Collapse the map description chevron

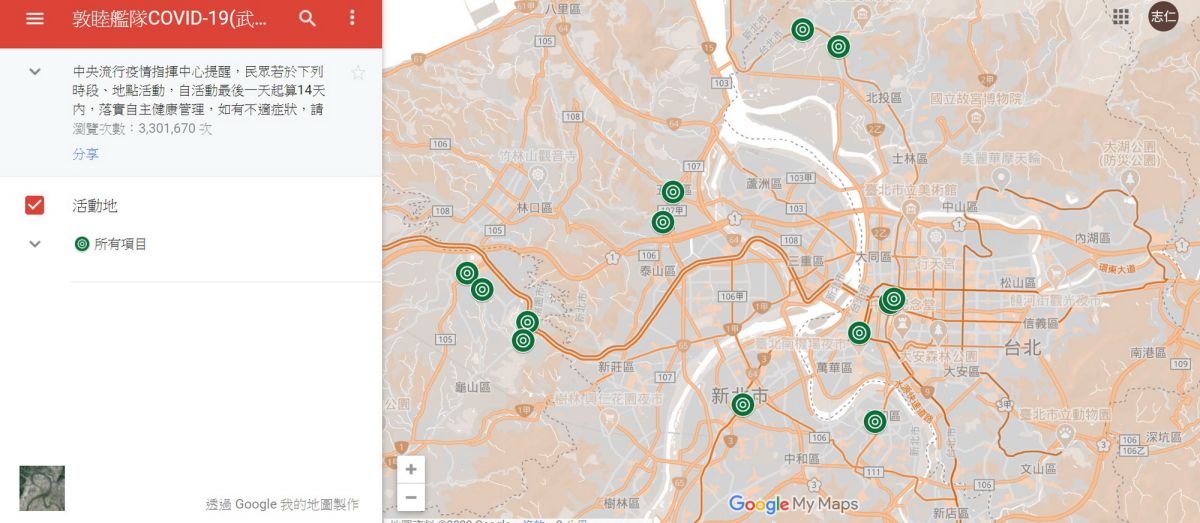coord(35,72)
